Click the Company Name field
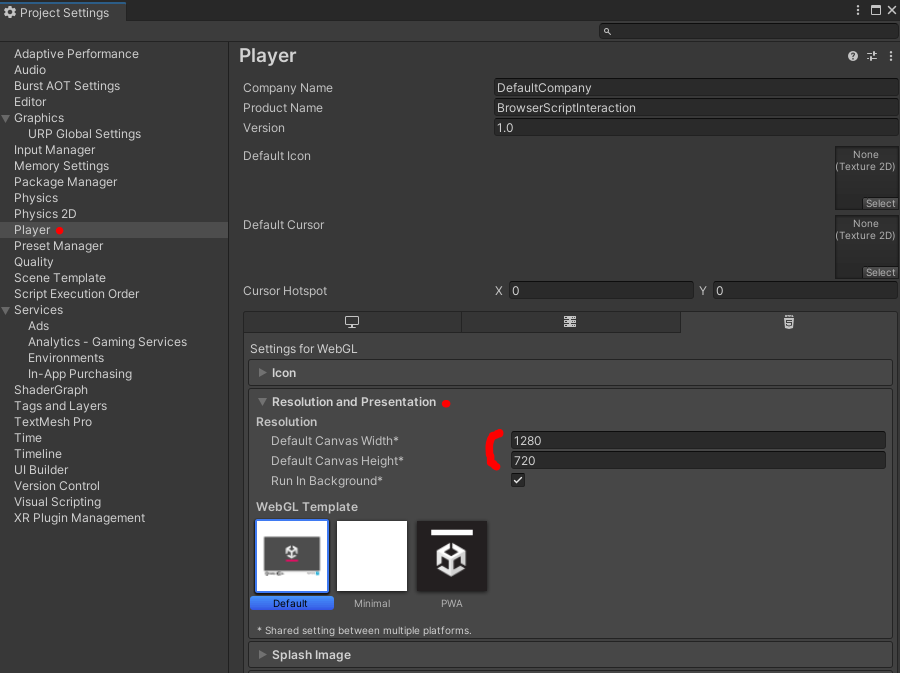 point(696,88)
